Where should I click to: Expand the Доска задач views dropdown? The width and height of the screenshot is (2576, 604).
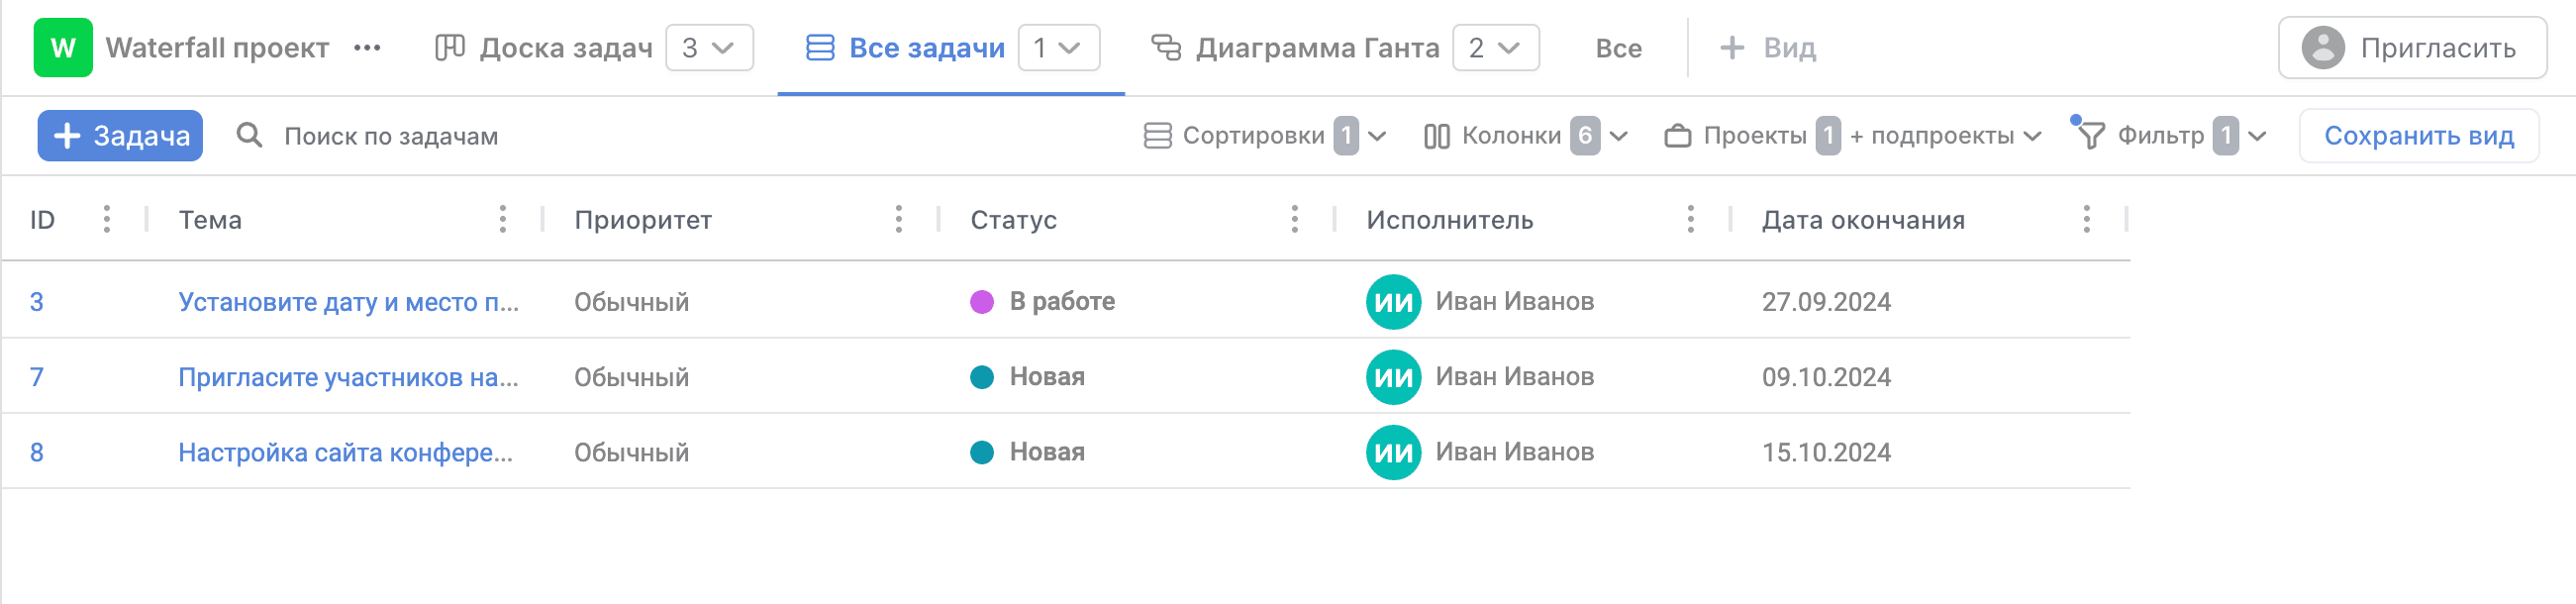[x=709, y=47]
